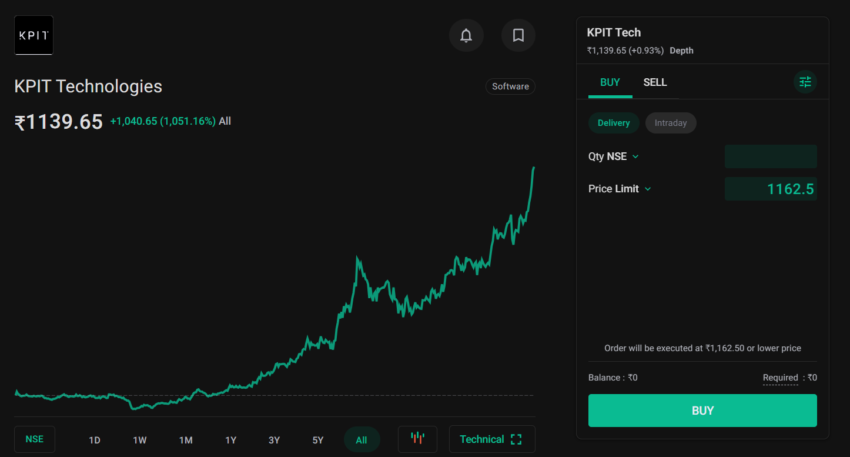
Task: Click the price limit input field
Action: pos(770,188)
